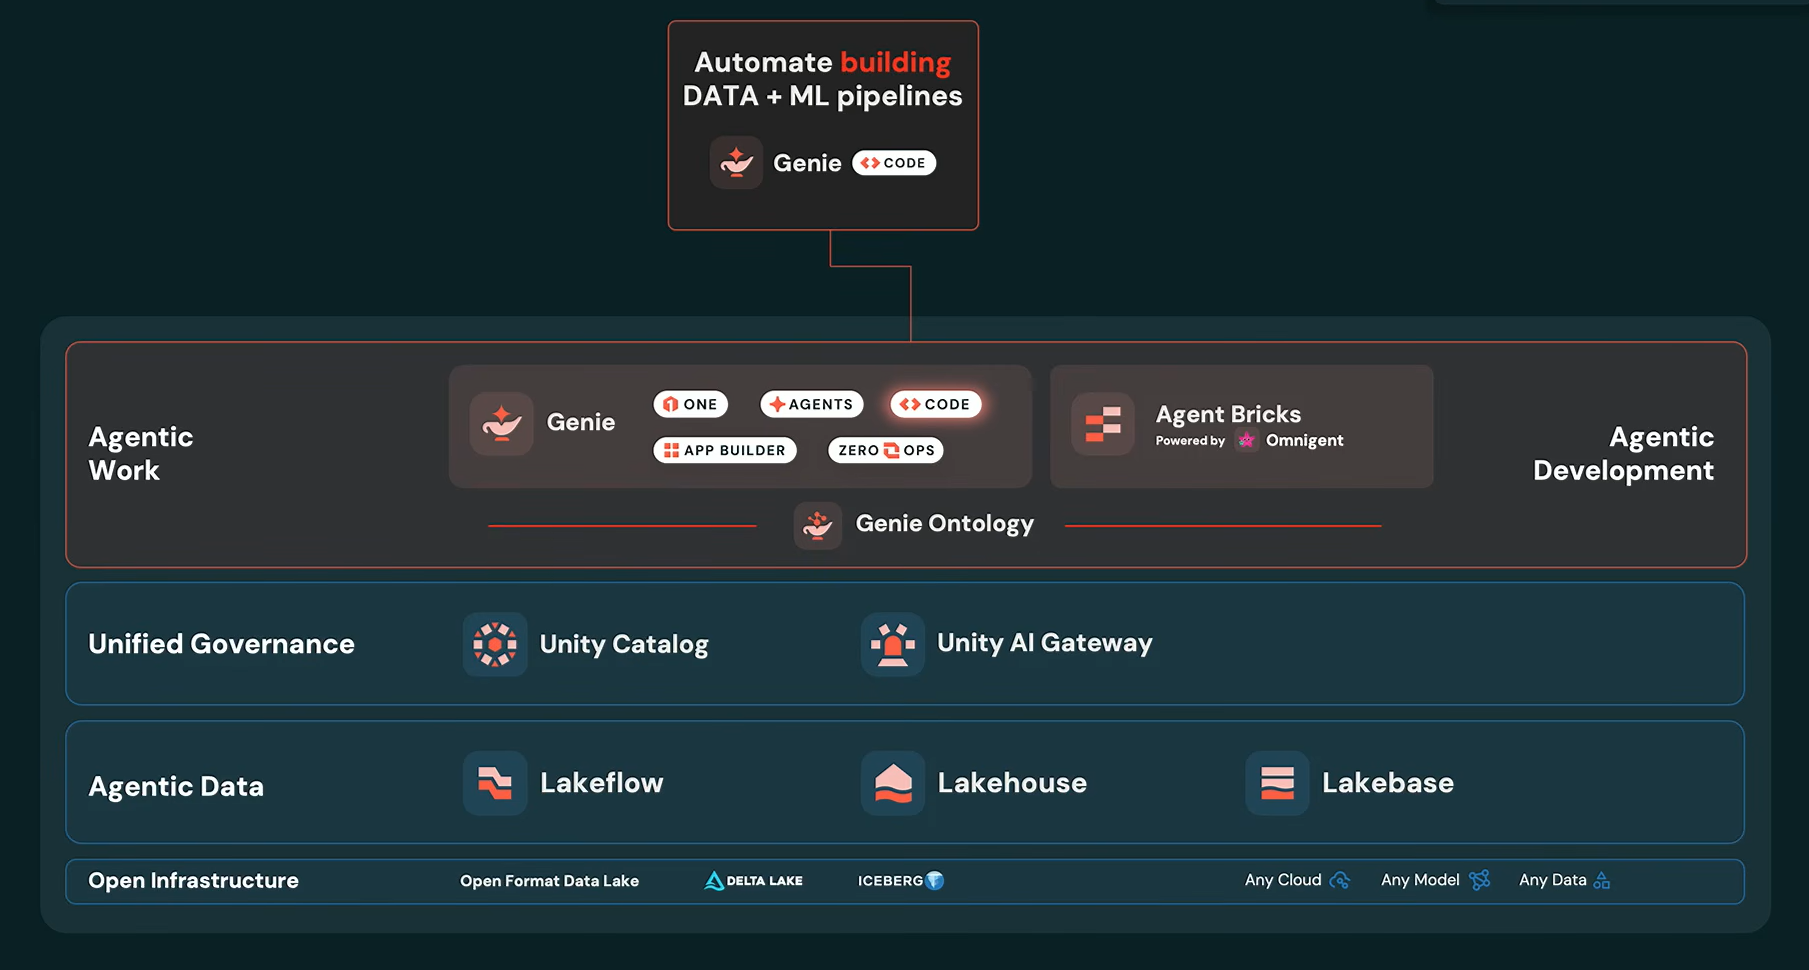Image resolution: width=1809 pixels, height=970 pixels.
Task: Click the 'Genie' label in the Agentic Work panel
Action: (580, 422)
